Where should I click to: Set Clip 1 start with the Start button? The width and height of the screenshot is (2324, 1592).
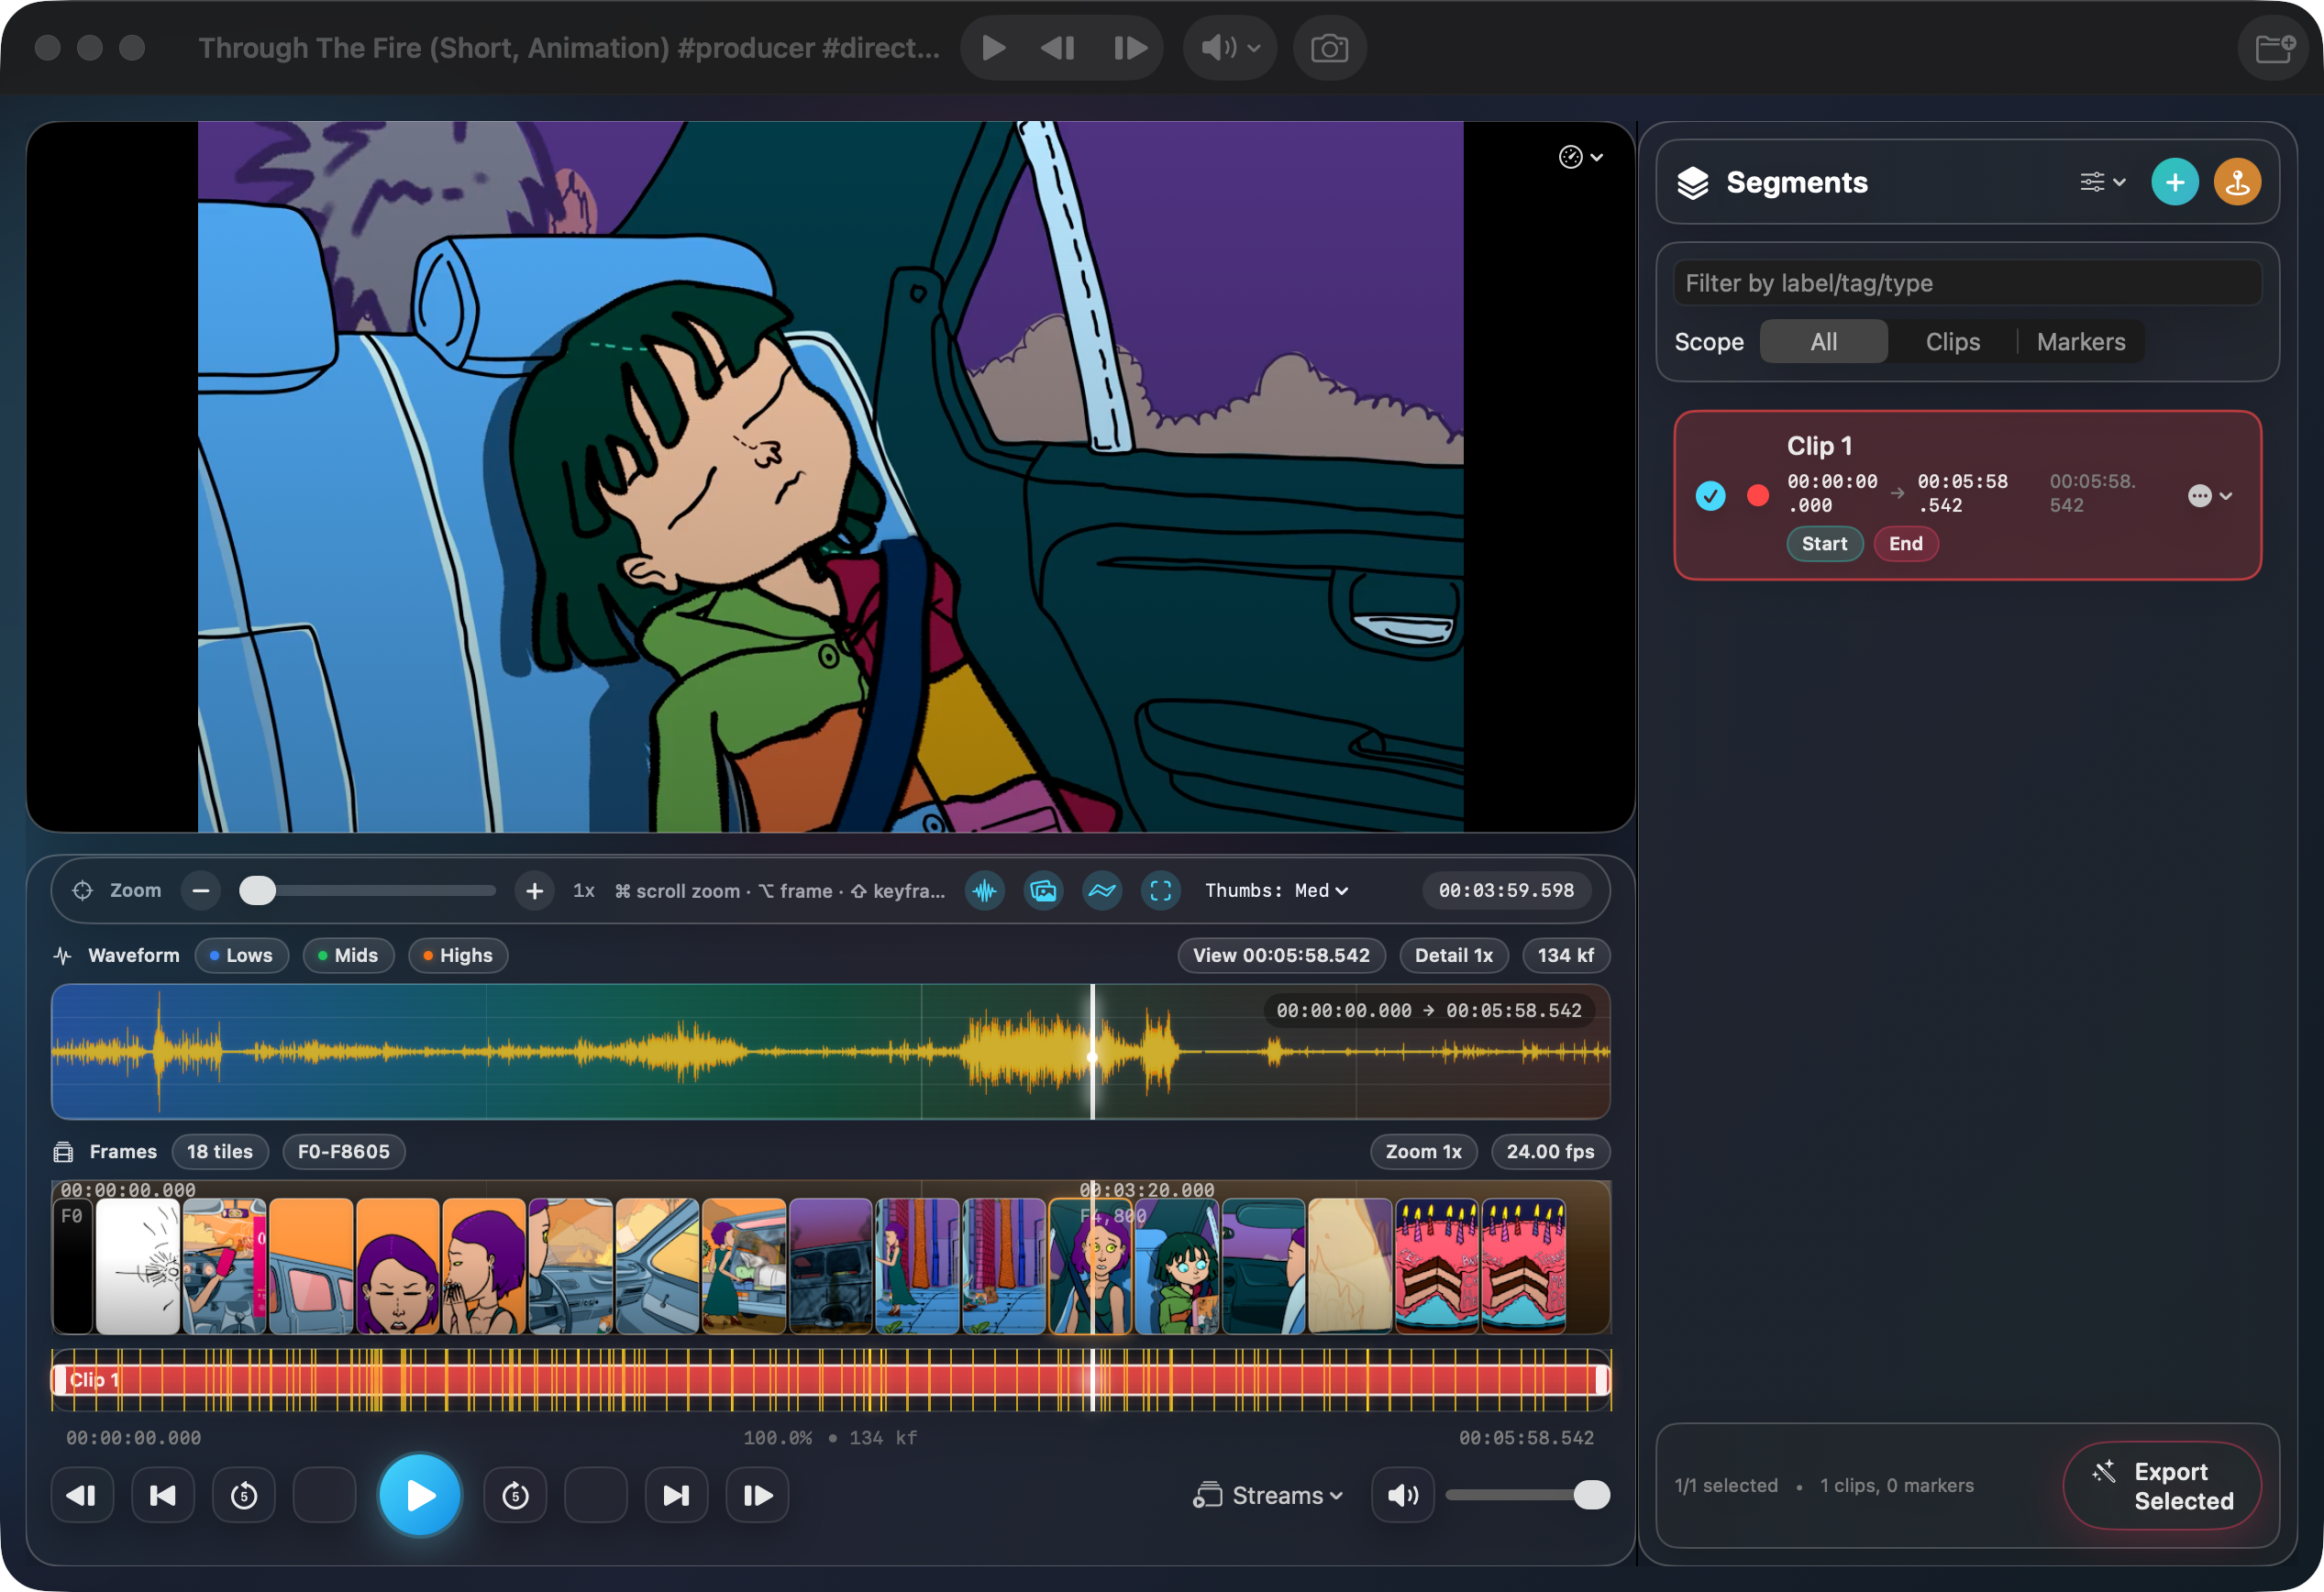(x=1824, y=544)
